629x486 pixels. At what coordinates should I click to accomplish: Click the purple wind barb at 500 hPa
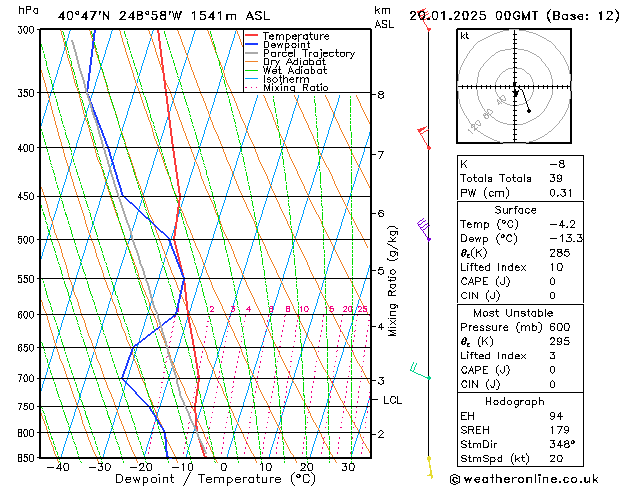coord(424,229)
